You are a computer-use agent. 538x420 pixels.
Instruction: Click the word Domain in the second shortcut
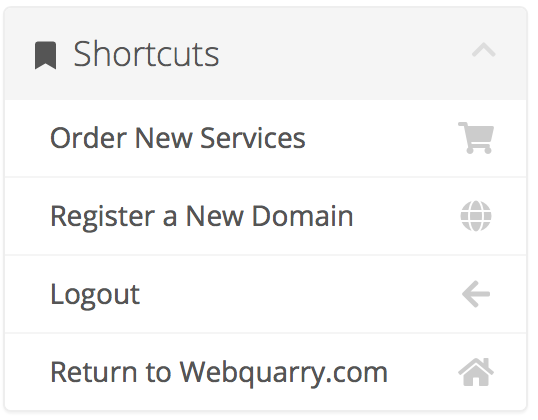302,216
